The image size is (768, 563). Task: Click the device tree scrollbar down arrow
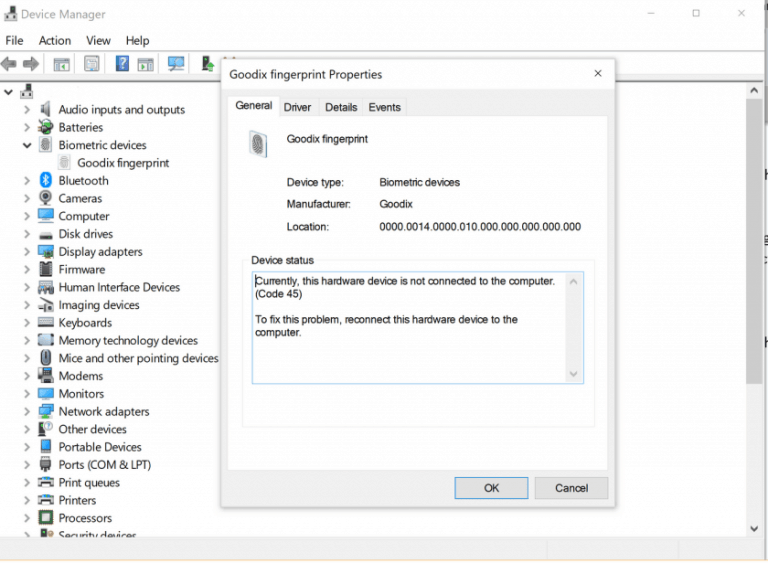(754, 529)
